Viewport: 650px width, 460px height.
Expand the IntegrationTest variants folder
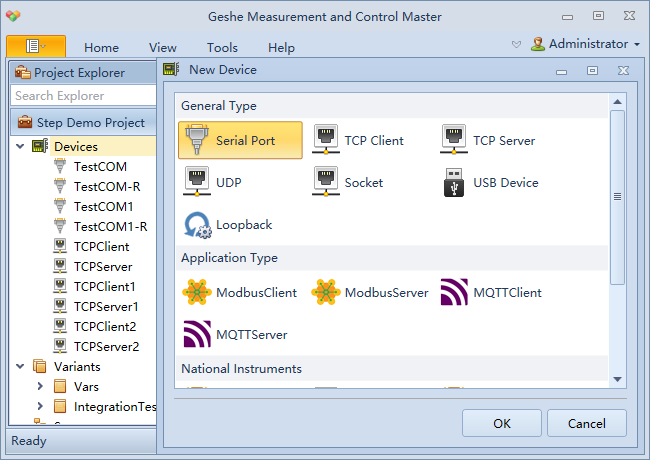pyautogui.click(x=40, y=406)
